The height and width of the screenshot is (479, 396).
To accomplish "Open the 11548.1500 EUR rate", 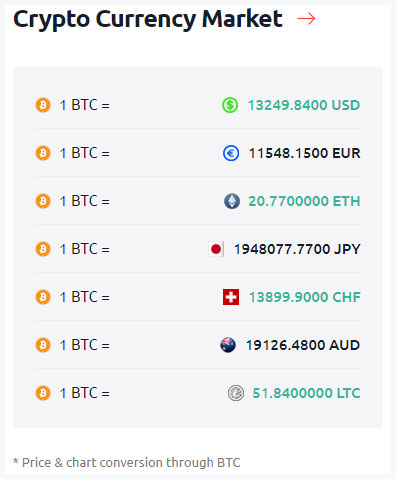I will [x=305, y=153].
